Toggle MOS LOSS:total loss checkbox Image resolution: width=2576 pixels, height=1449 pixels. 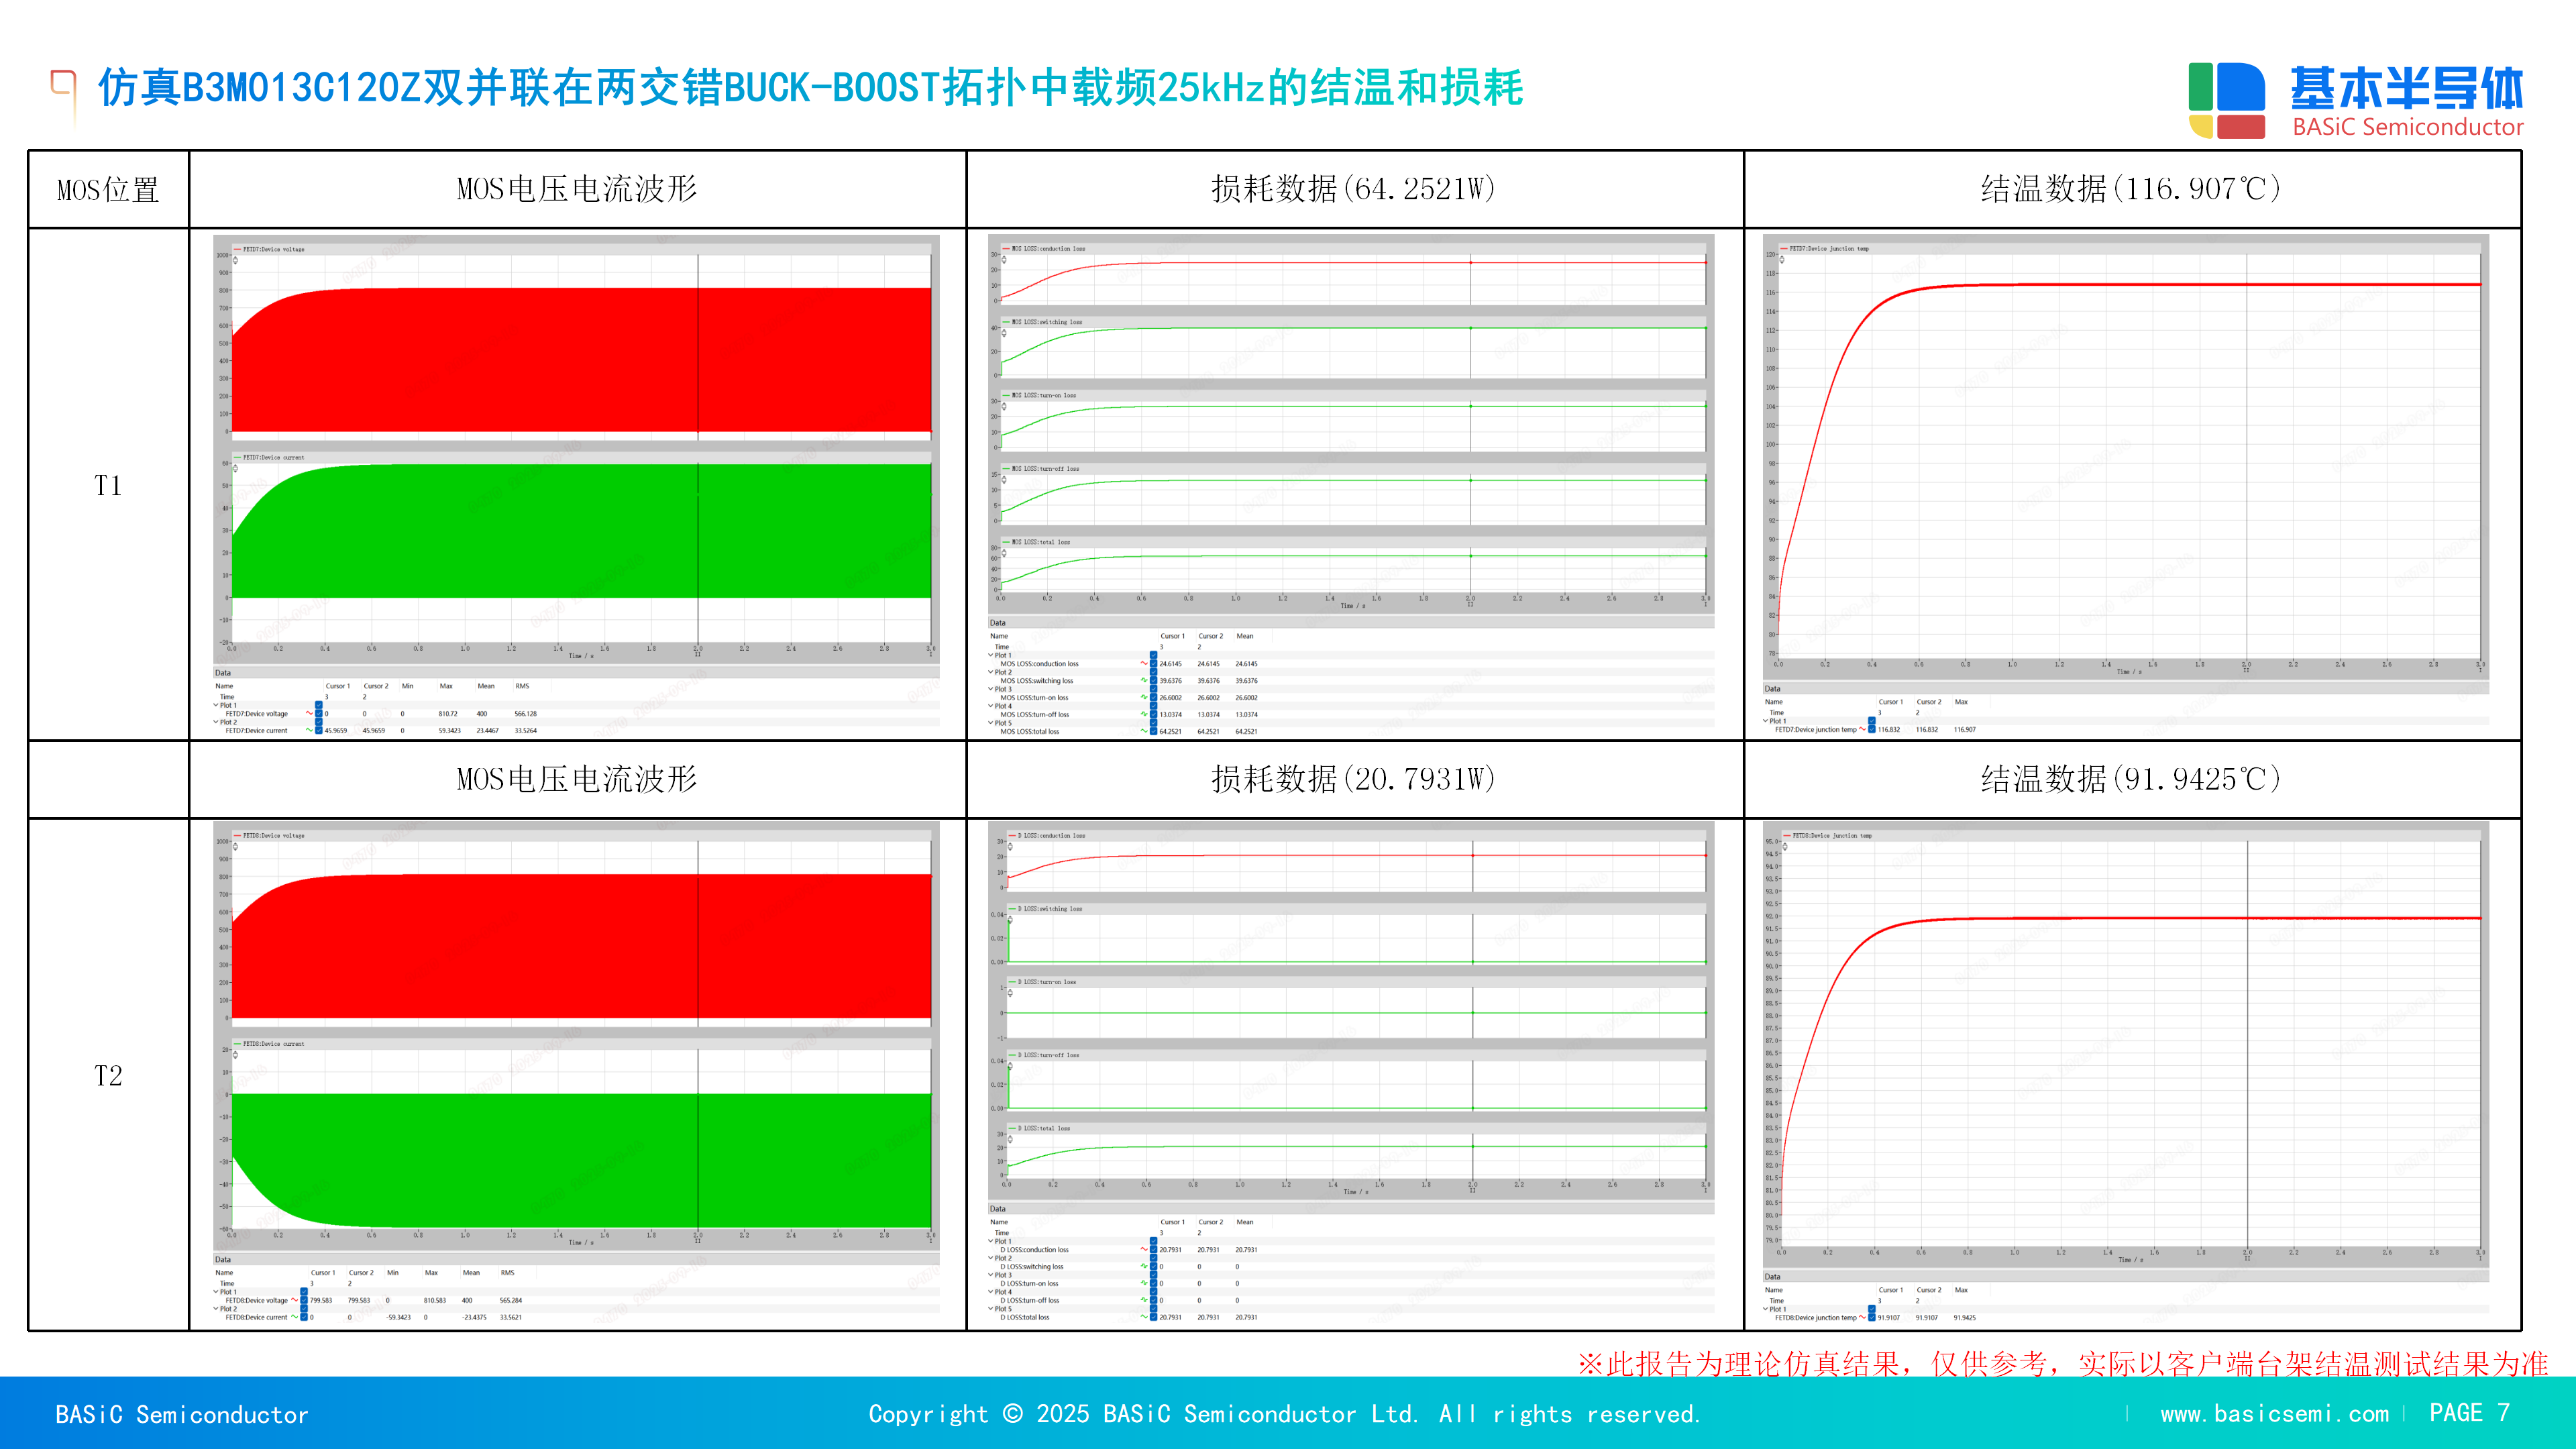click(x=1153, y=731)
